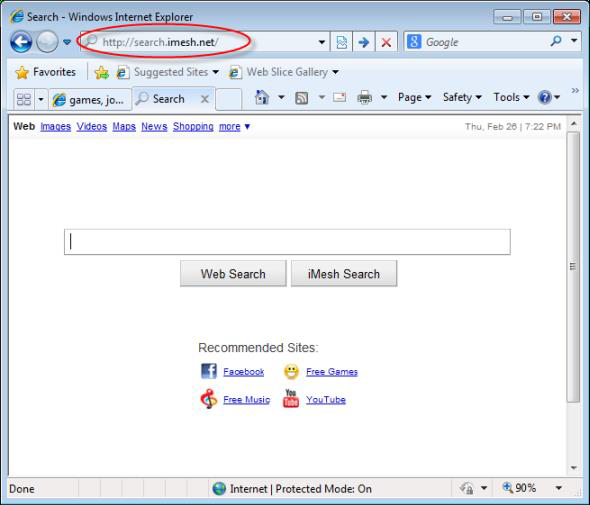Click the main page search text field

tap(287, 242)
